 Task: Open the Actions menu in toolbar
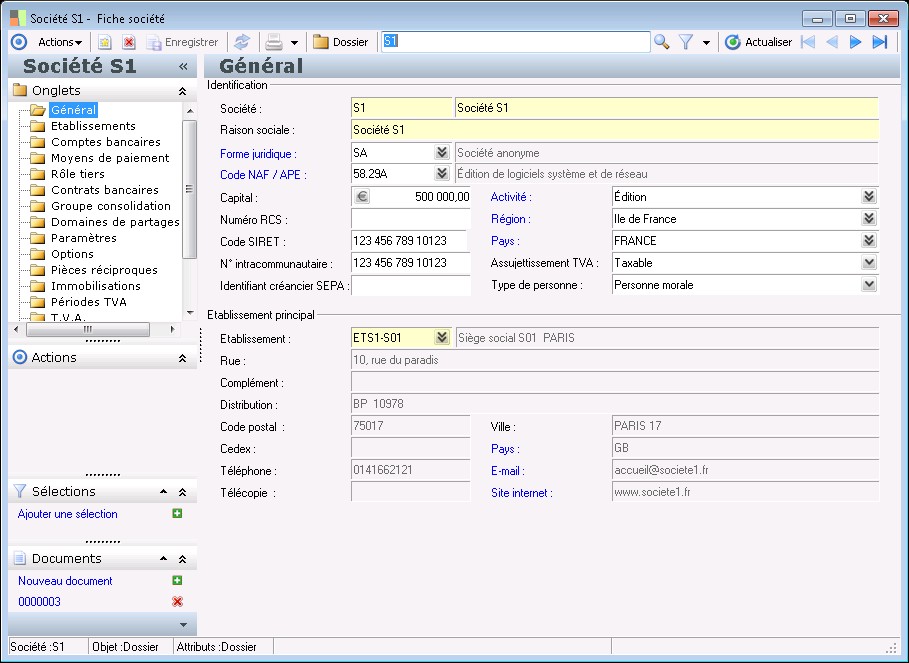pos(59,42)
